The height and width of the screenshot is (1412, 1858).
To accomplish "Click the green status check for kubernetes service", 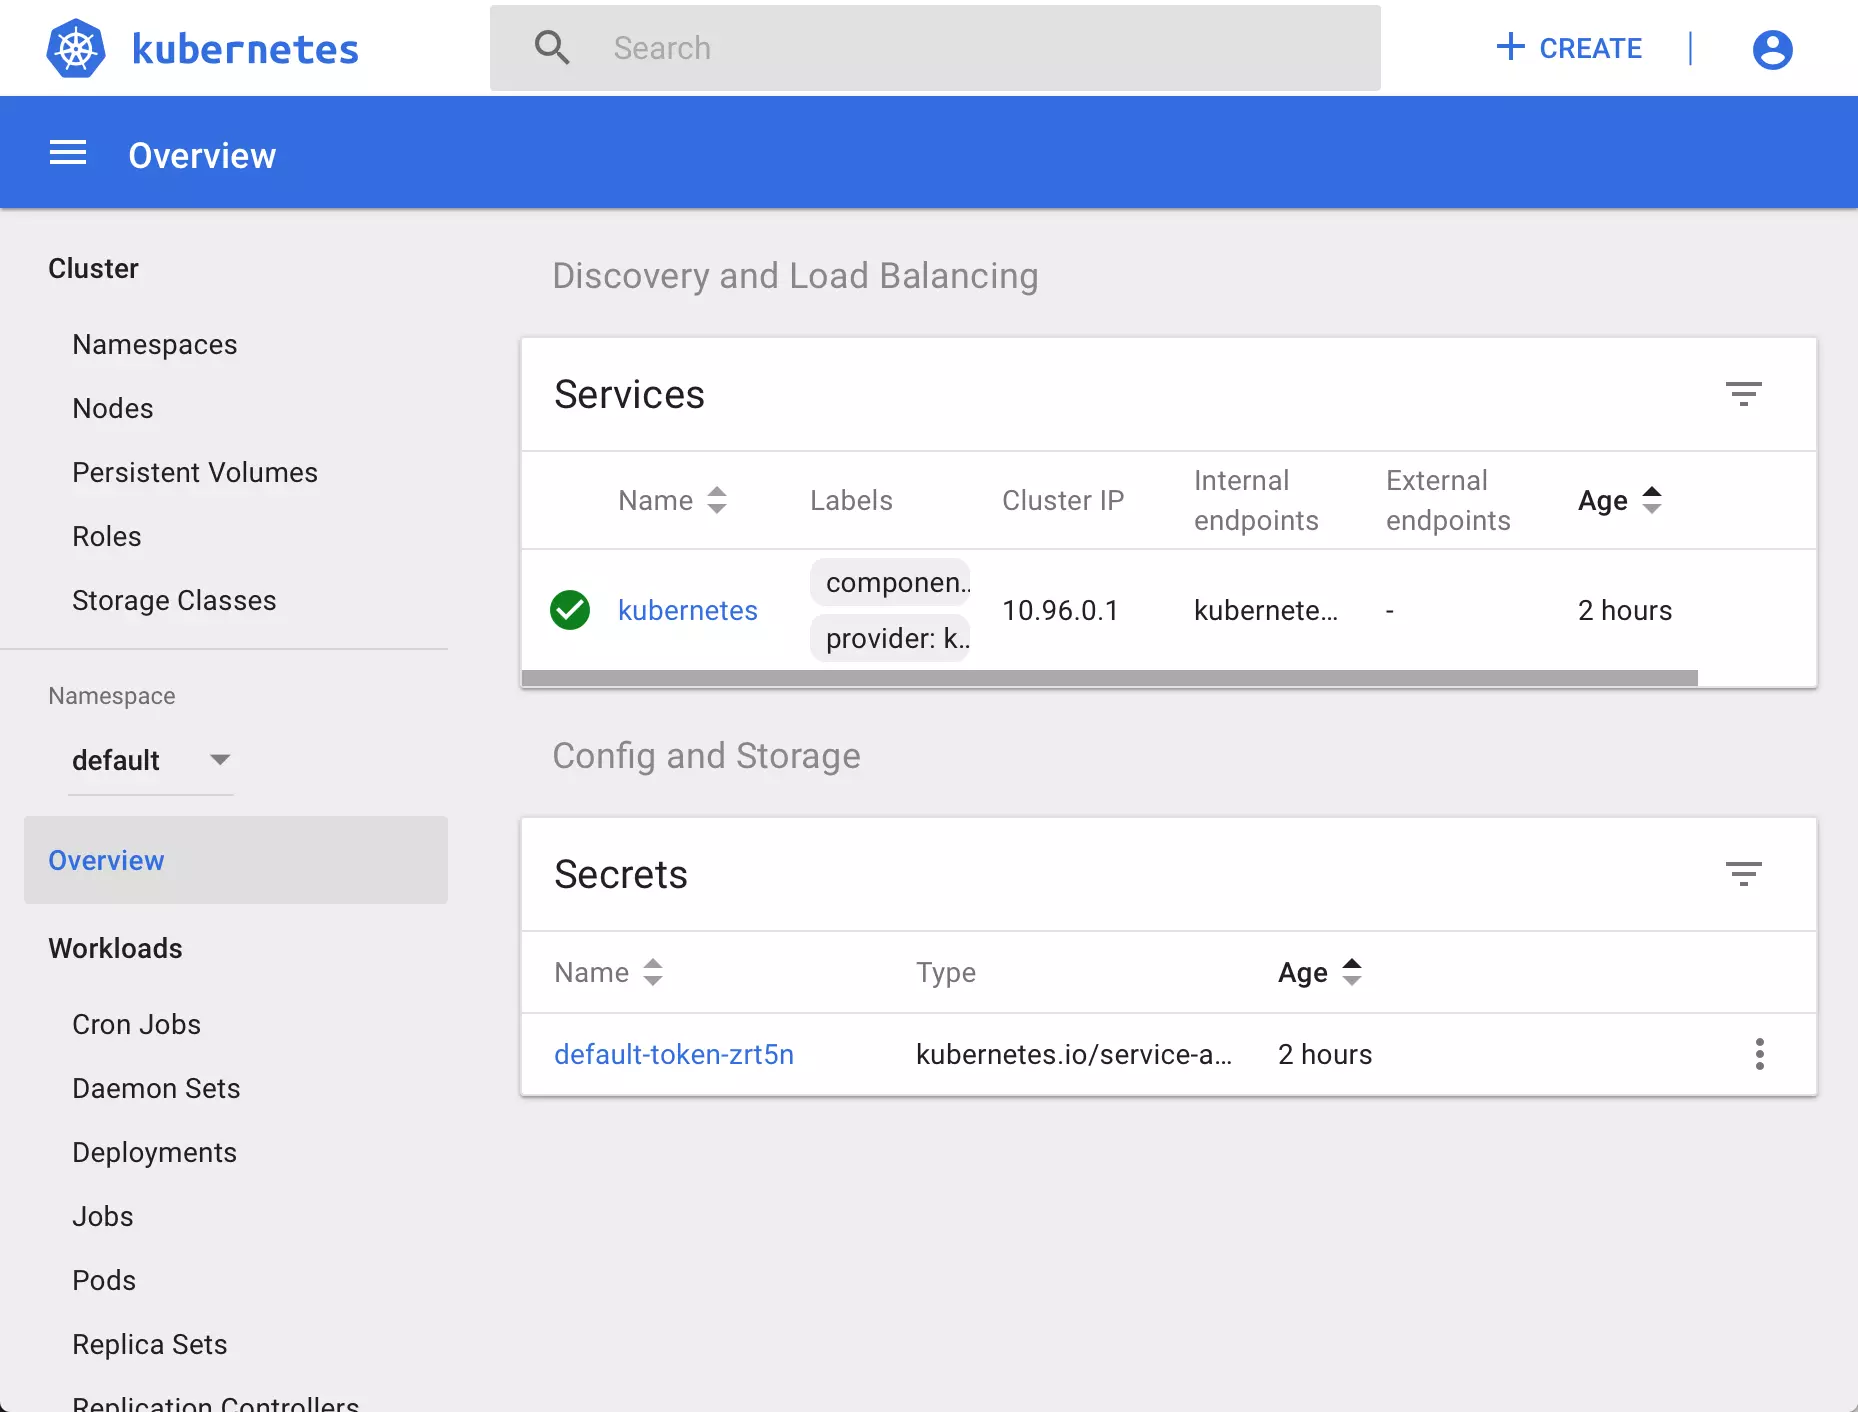I will [x=570, y=610].
